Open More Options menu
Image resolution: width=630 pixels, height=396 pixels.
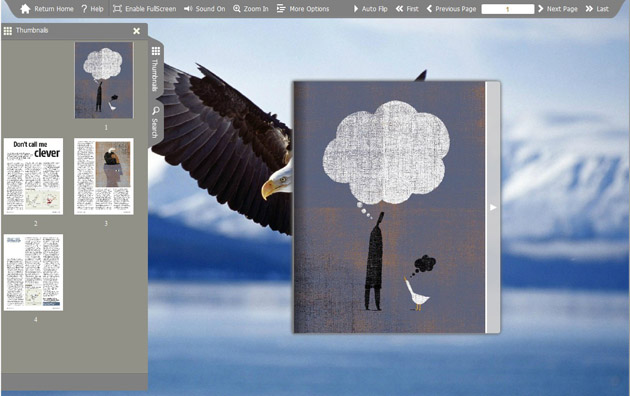(x=303, y=9)
